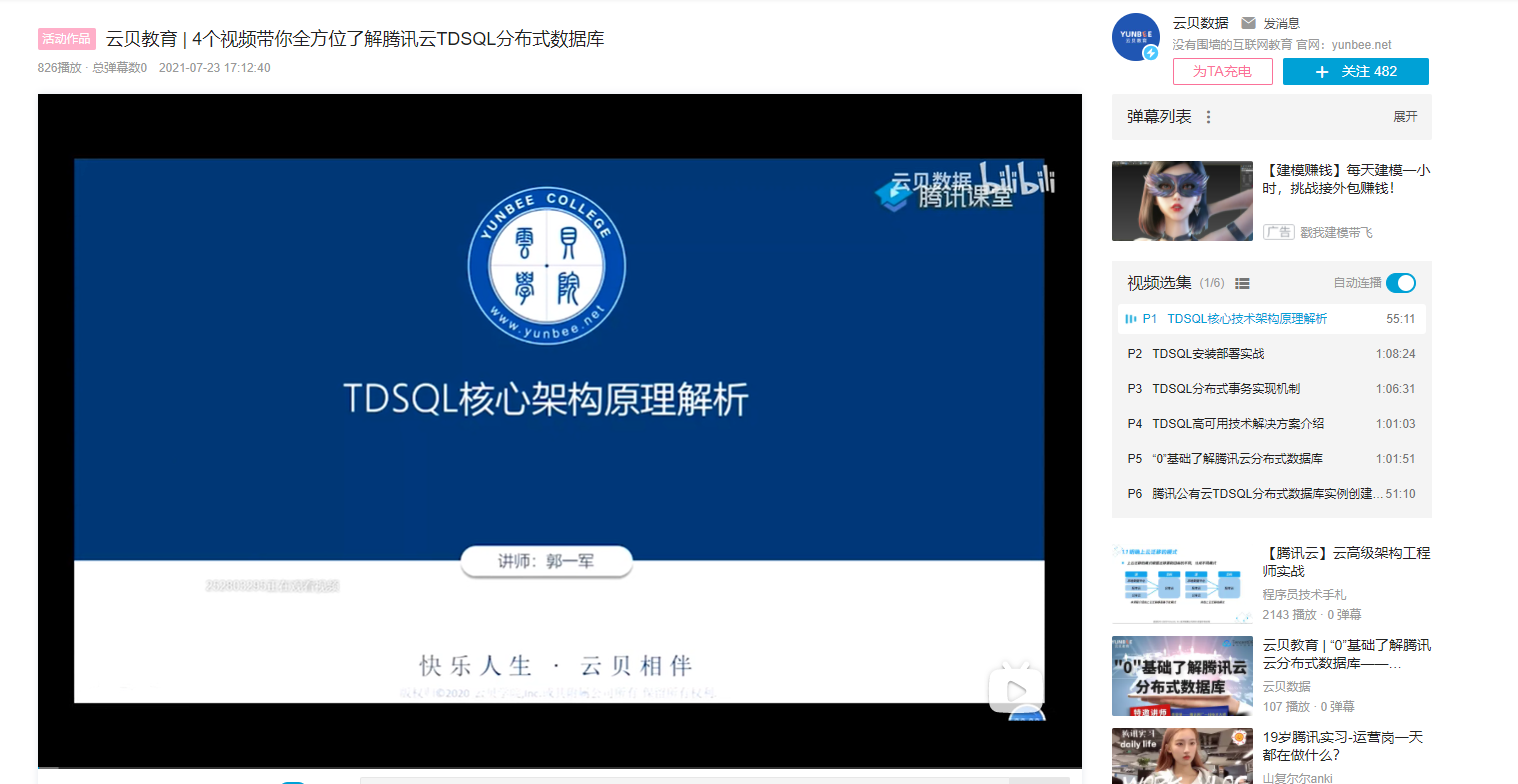Click the 2143 播放 stats of 腾讯云 video

1312,615
